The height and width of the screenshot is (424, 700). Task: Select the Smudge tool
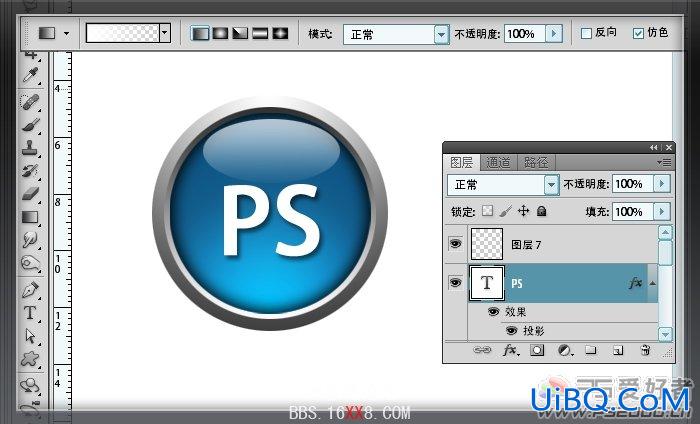[x=30, y=240]
